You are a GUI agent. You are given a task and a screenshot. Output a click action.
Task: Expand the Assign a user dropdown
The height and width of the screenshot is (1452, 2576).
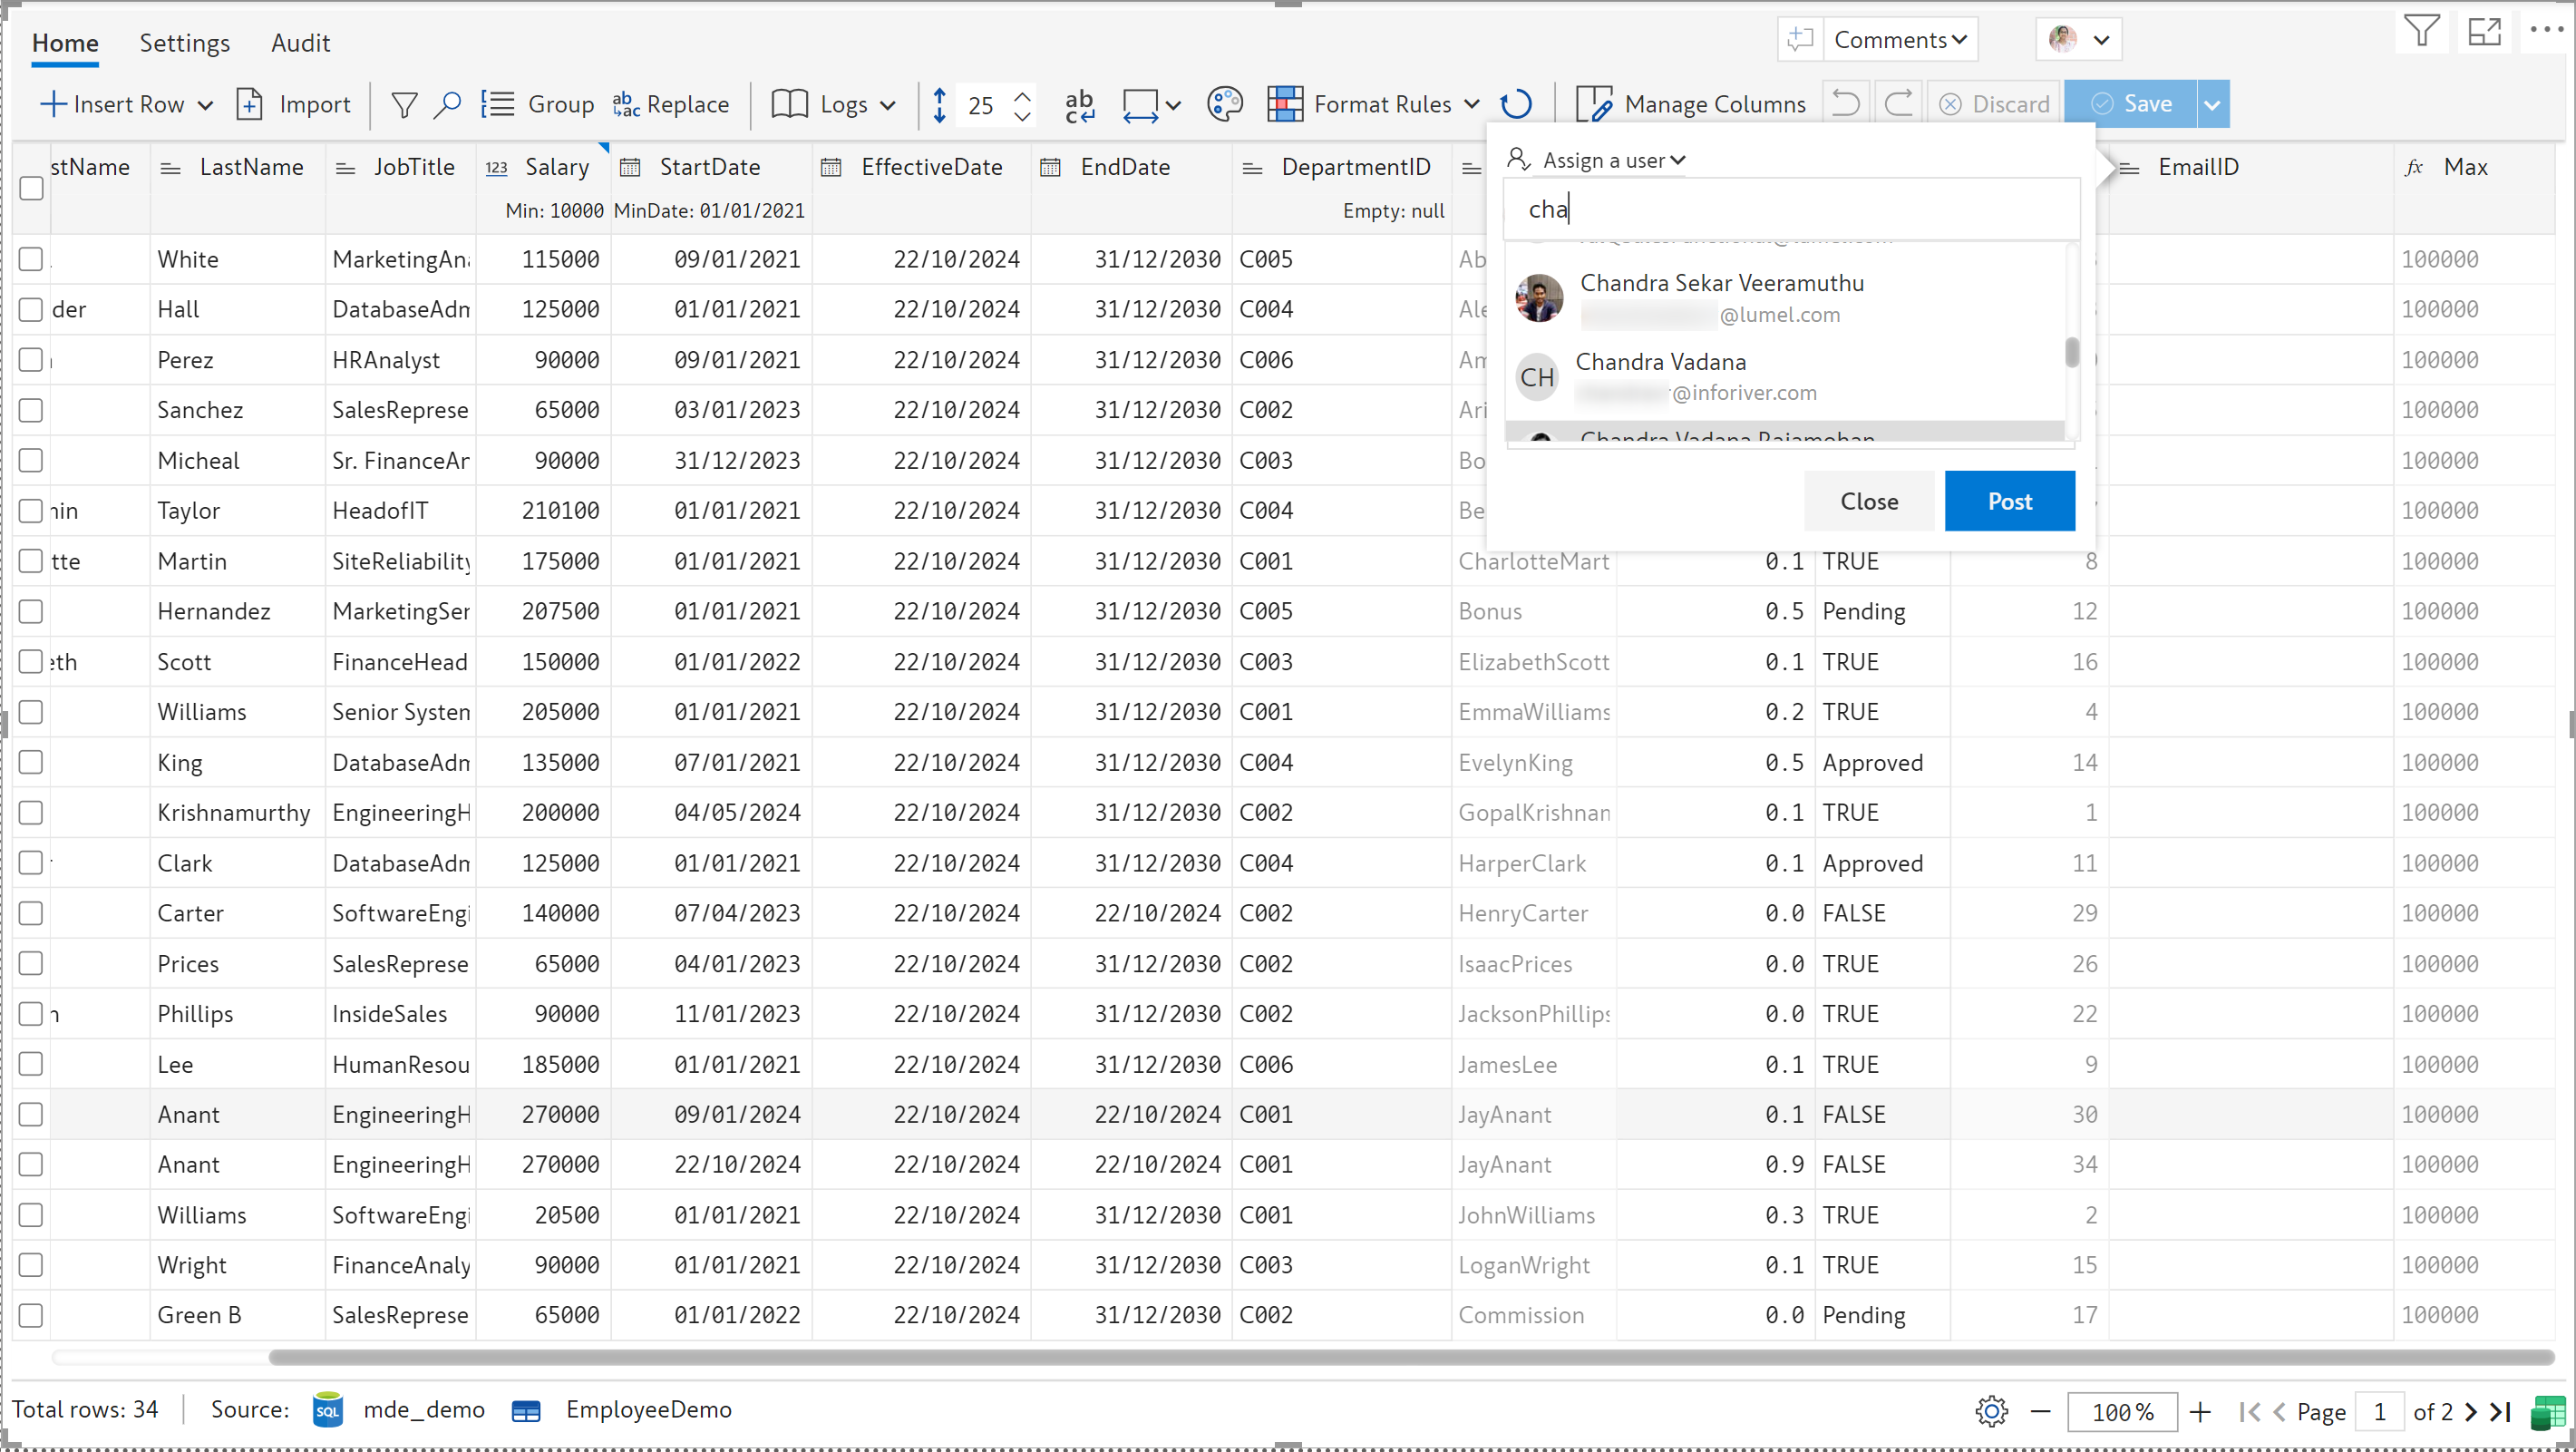(1613, 160)
